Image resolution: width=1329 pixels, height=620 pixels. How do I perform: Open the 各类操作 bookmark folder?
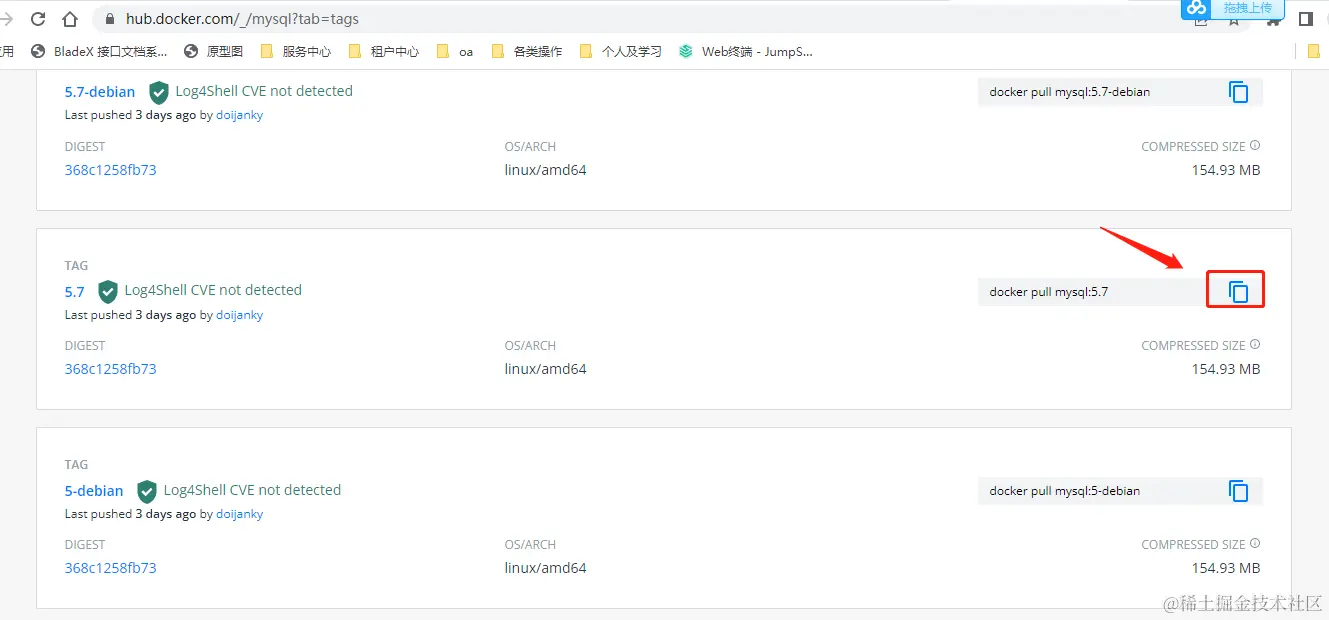click(527, 51)
